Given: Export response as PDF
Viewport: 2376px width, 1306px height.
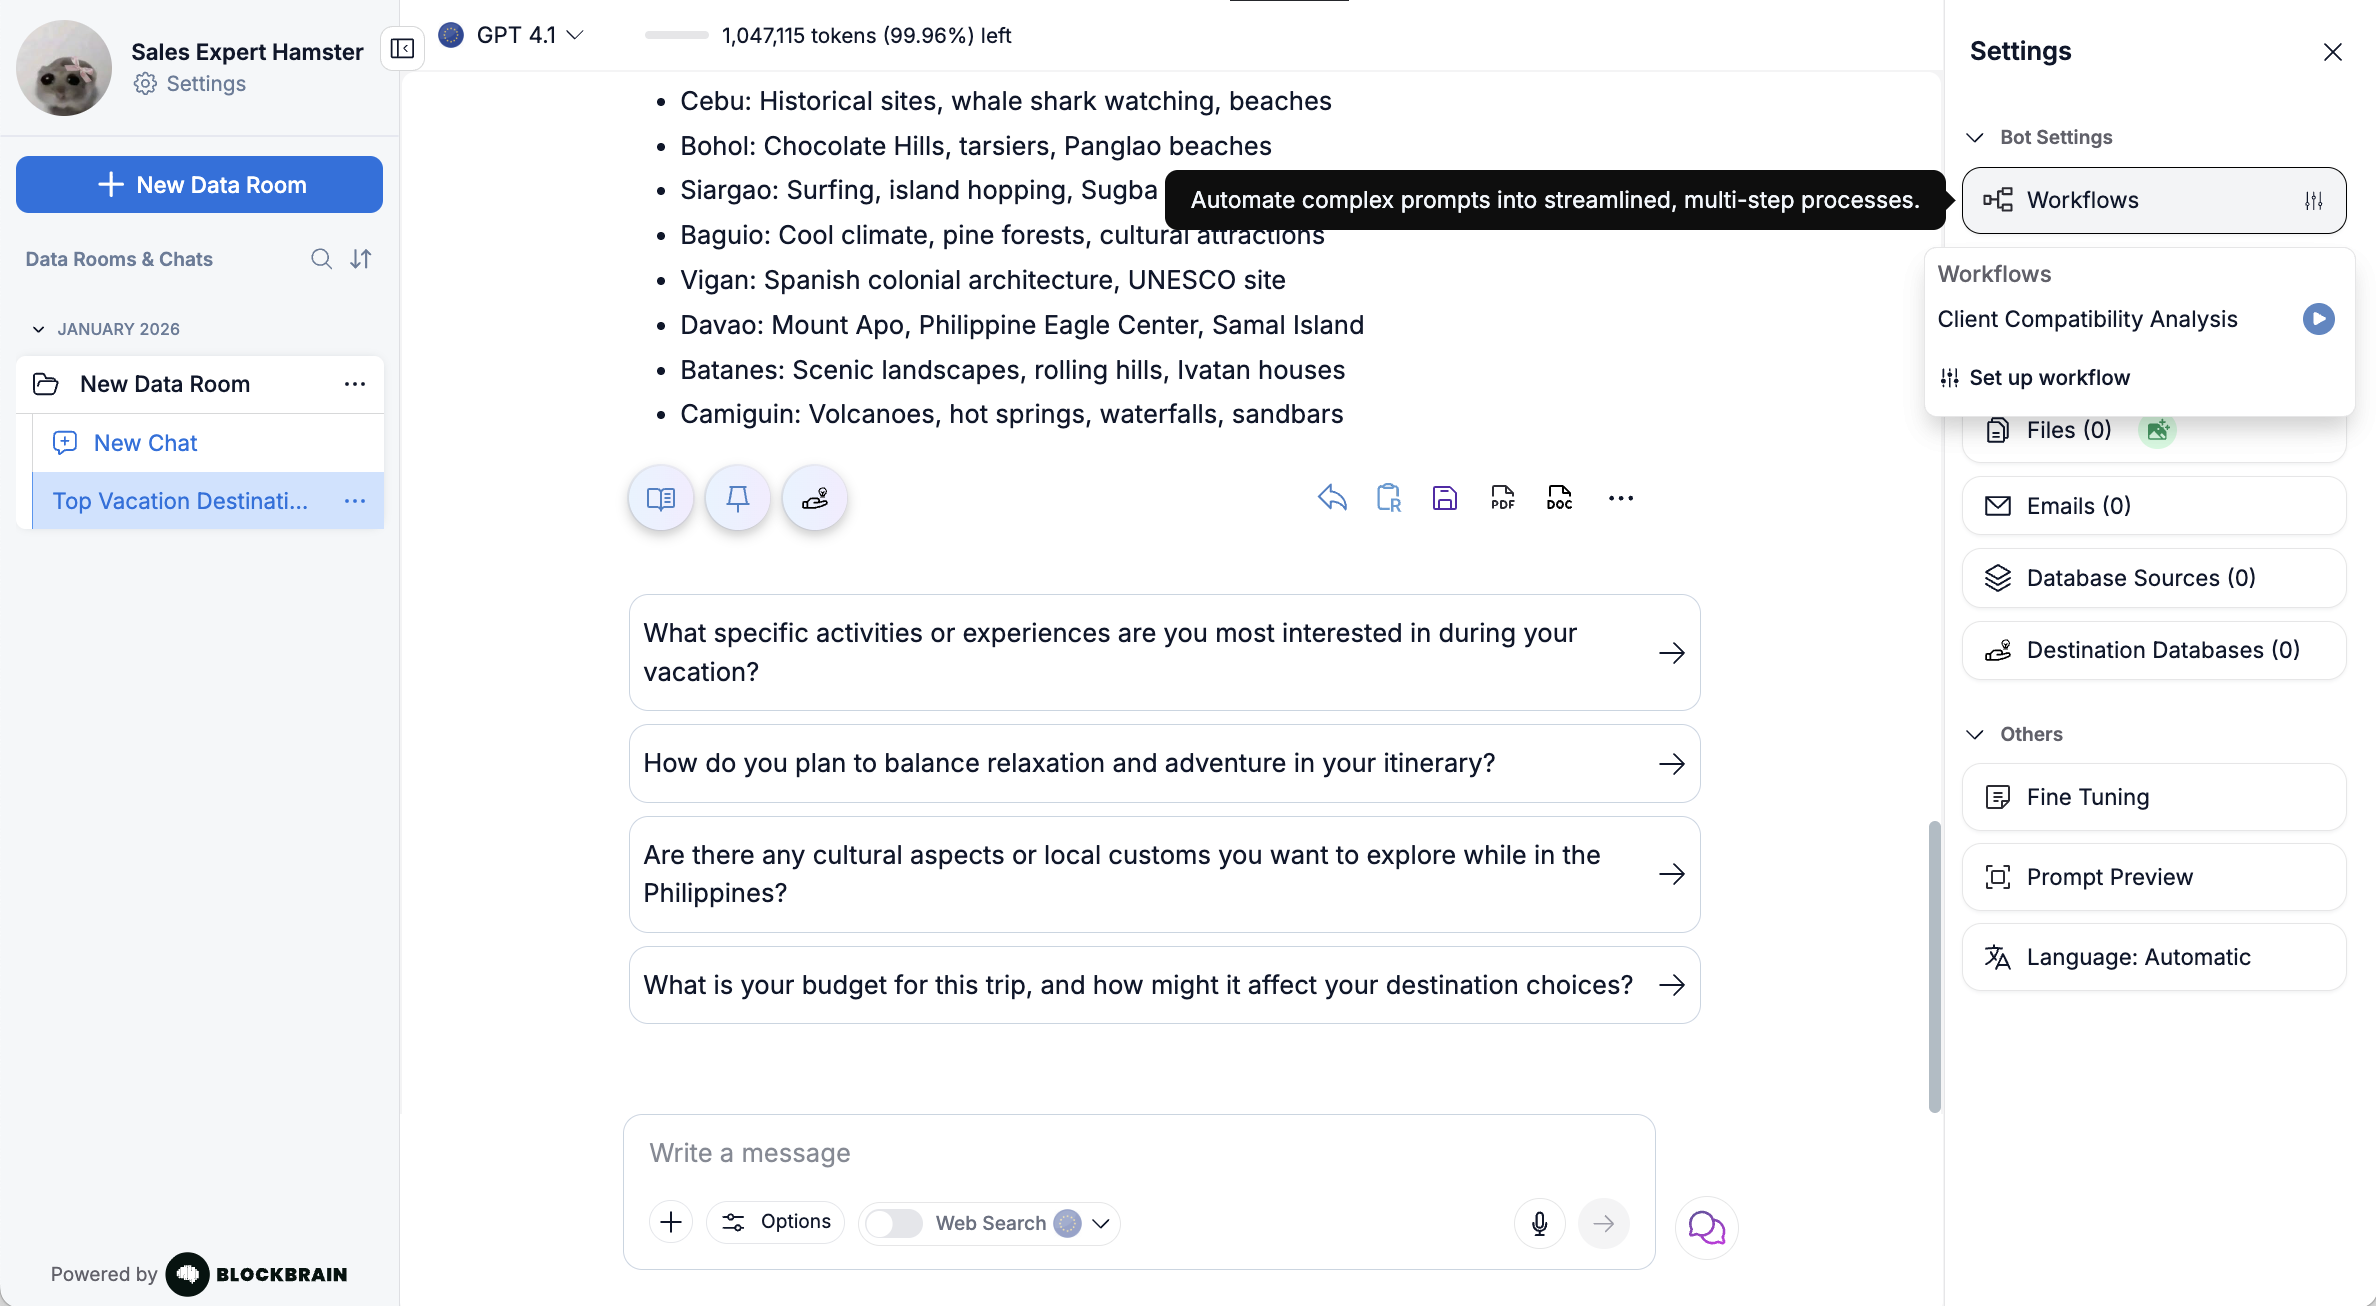Looking at the screenshot, I should 1502,498.
